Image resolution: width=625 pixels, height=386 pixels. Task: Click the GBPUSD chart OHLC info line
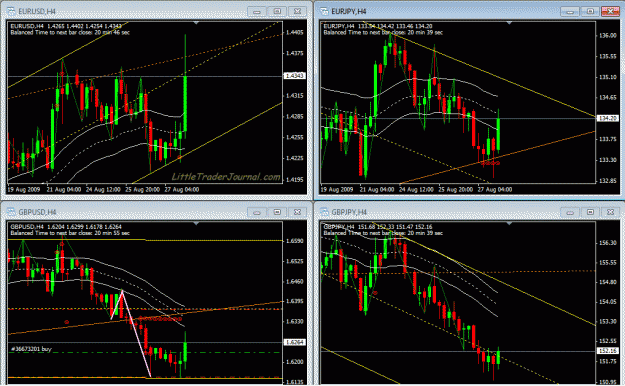(x=66, y=227)
